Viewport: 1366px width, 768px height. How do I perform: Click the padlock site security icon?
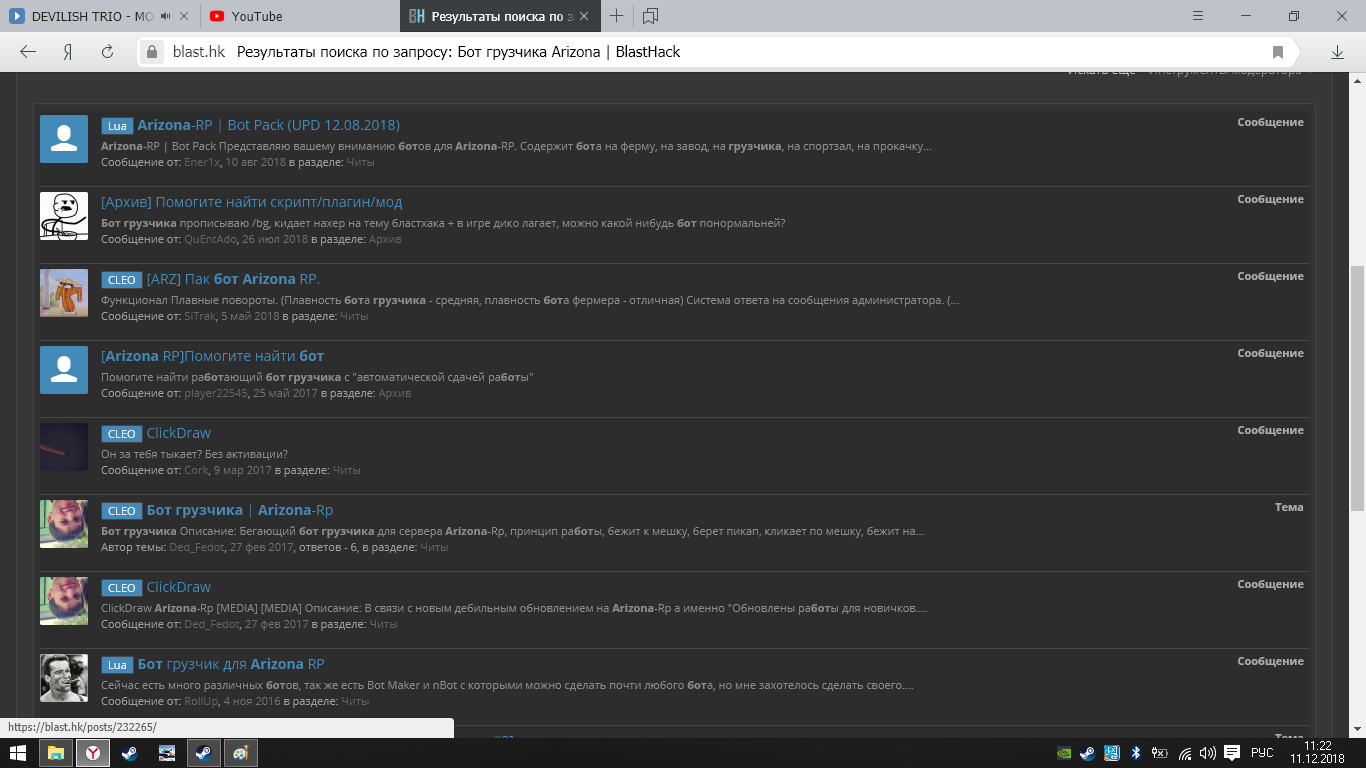(x=152, y=52)
